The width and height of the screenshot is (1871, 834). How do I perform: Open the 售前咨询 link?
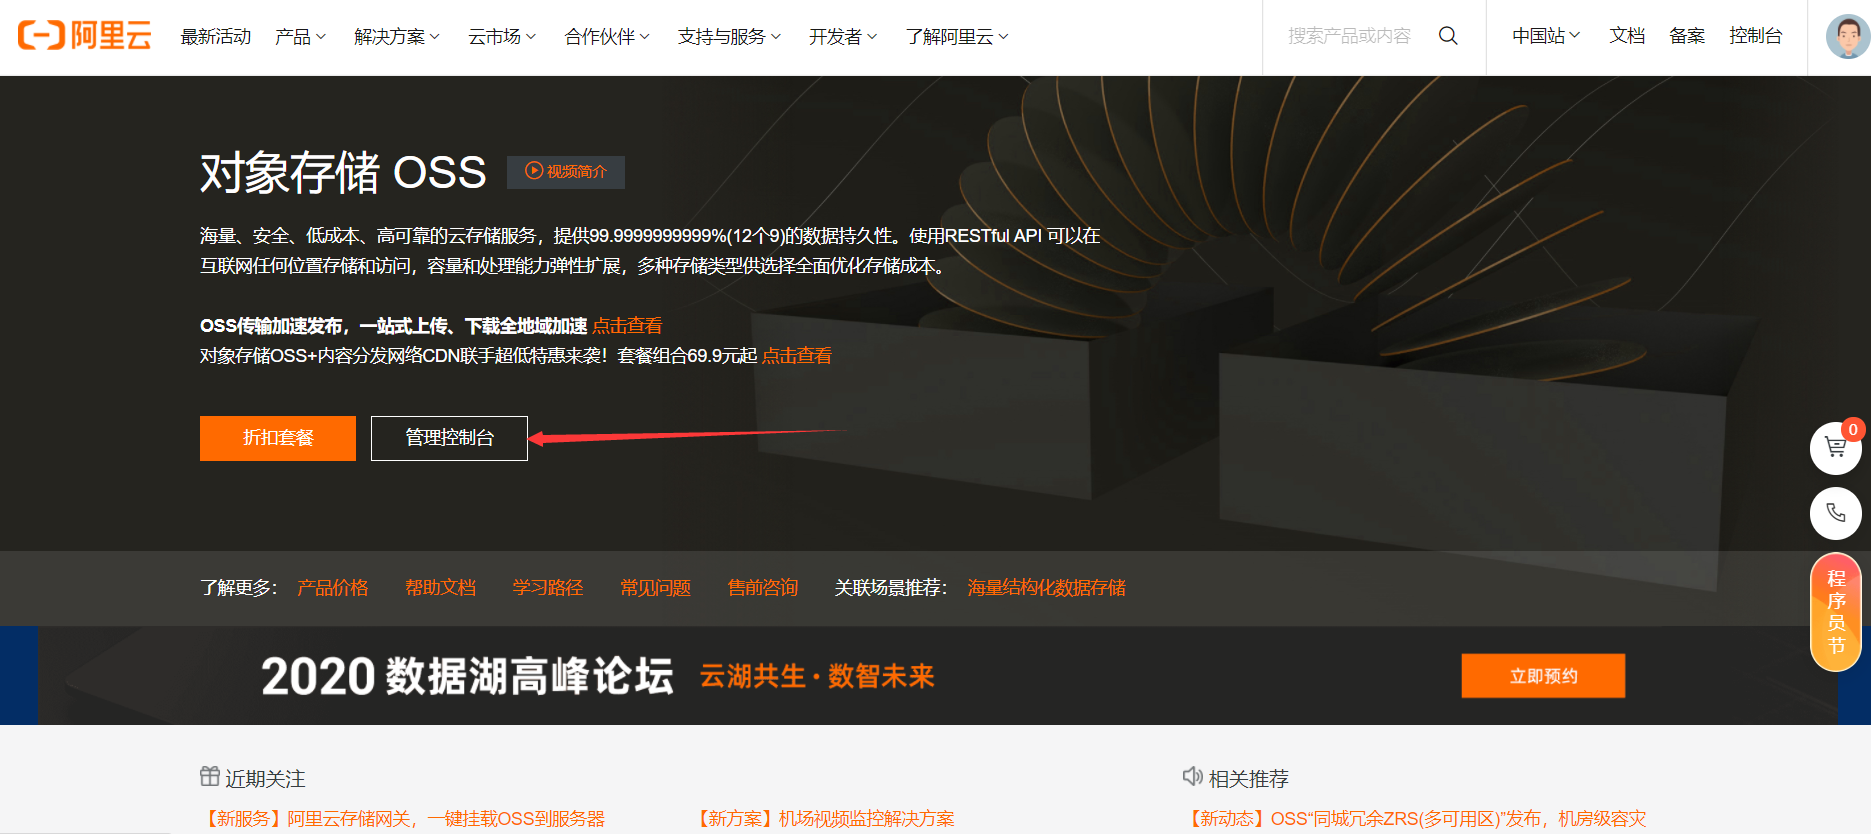click(763, 588)
